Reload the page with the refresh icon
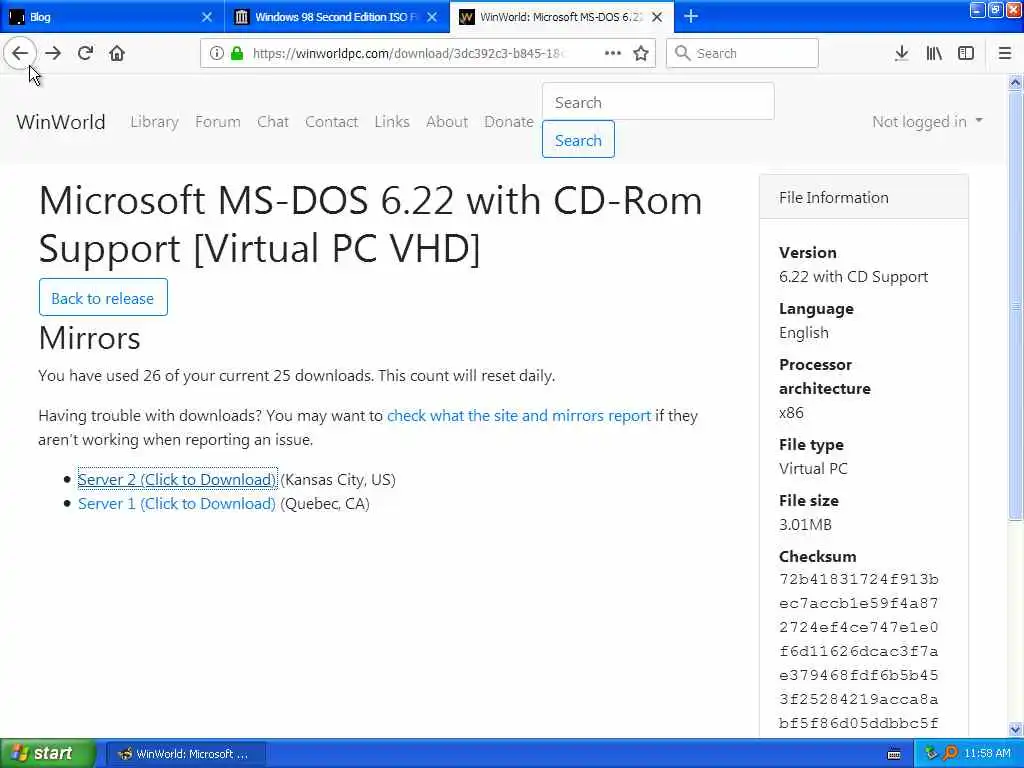 tap(85, 53)
